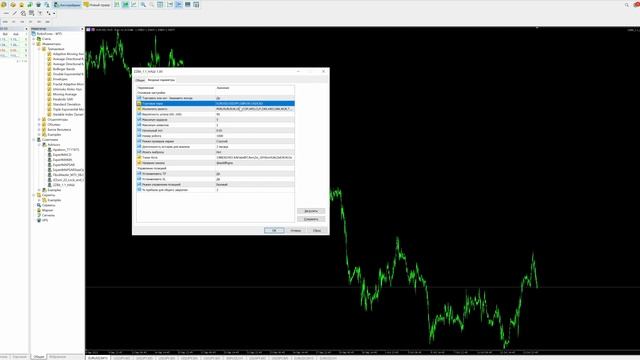The height and width of the screenshot is (360, 640).
Task: Select the highlighted Торговые пары parameter row
Action: 215,104
